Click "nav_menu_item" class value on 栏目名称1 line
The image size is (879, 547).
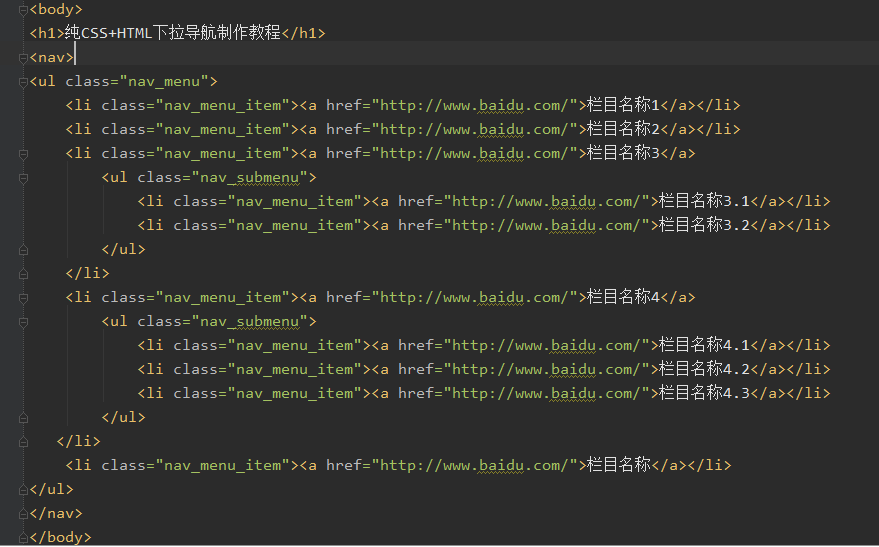pos(223,105)
